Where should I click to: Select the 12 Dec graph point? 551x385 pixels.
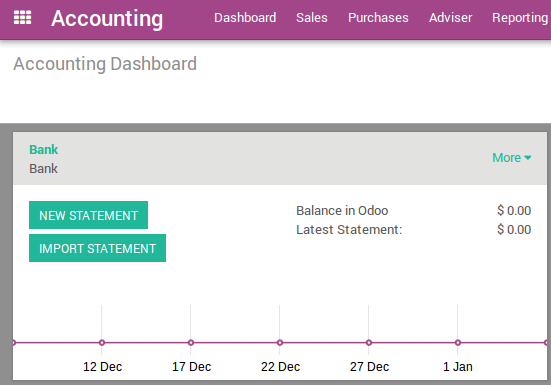coord(102,342)
